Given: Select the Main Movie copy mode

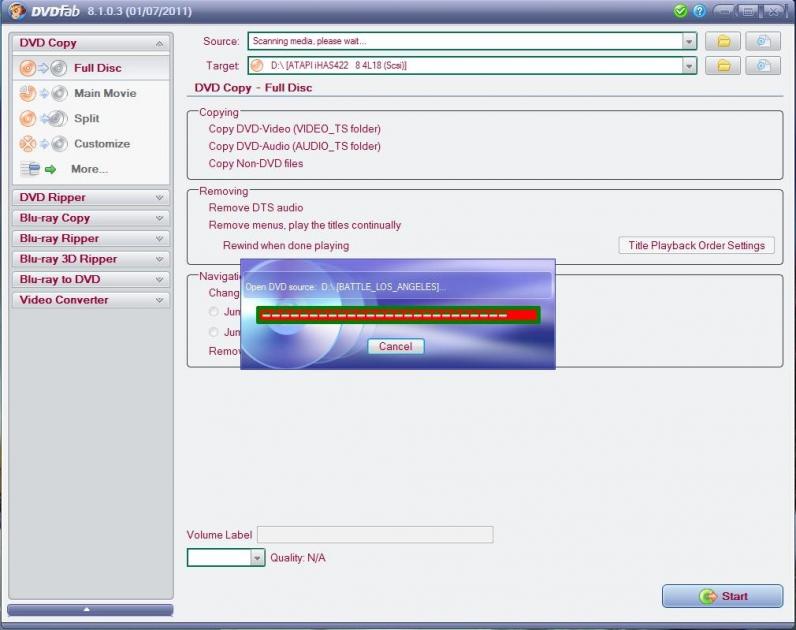Looking at the screenshot, I should (91, 93).
